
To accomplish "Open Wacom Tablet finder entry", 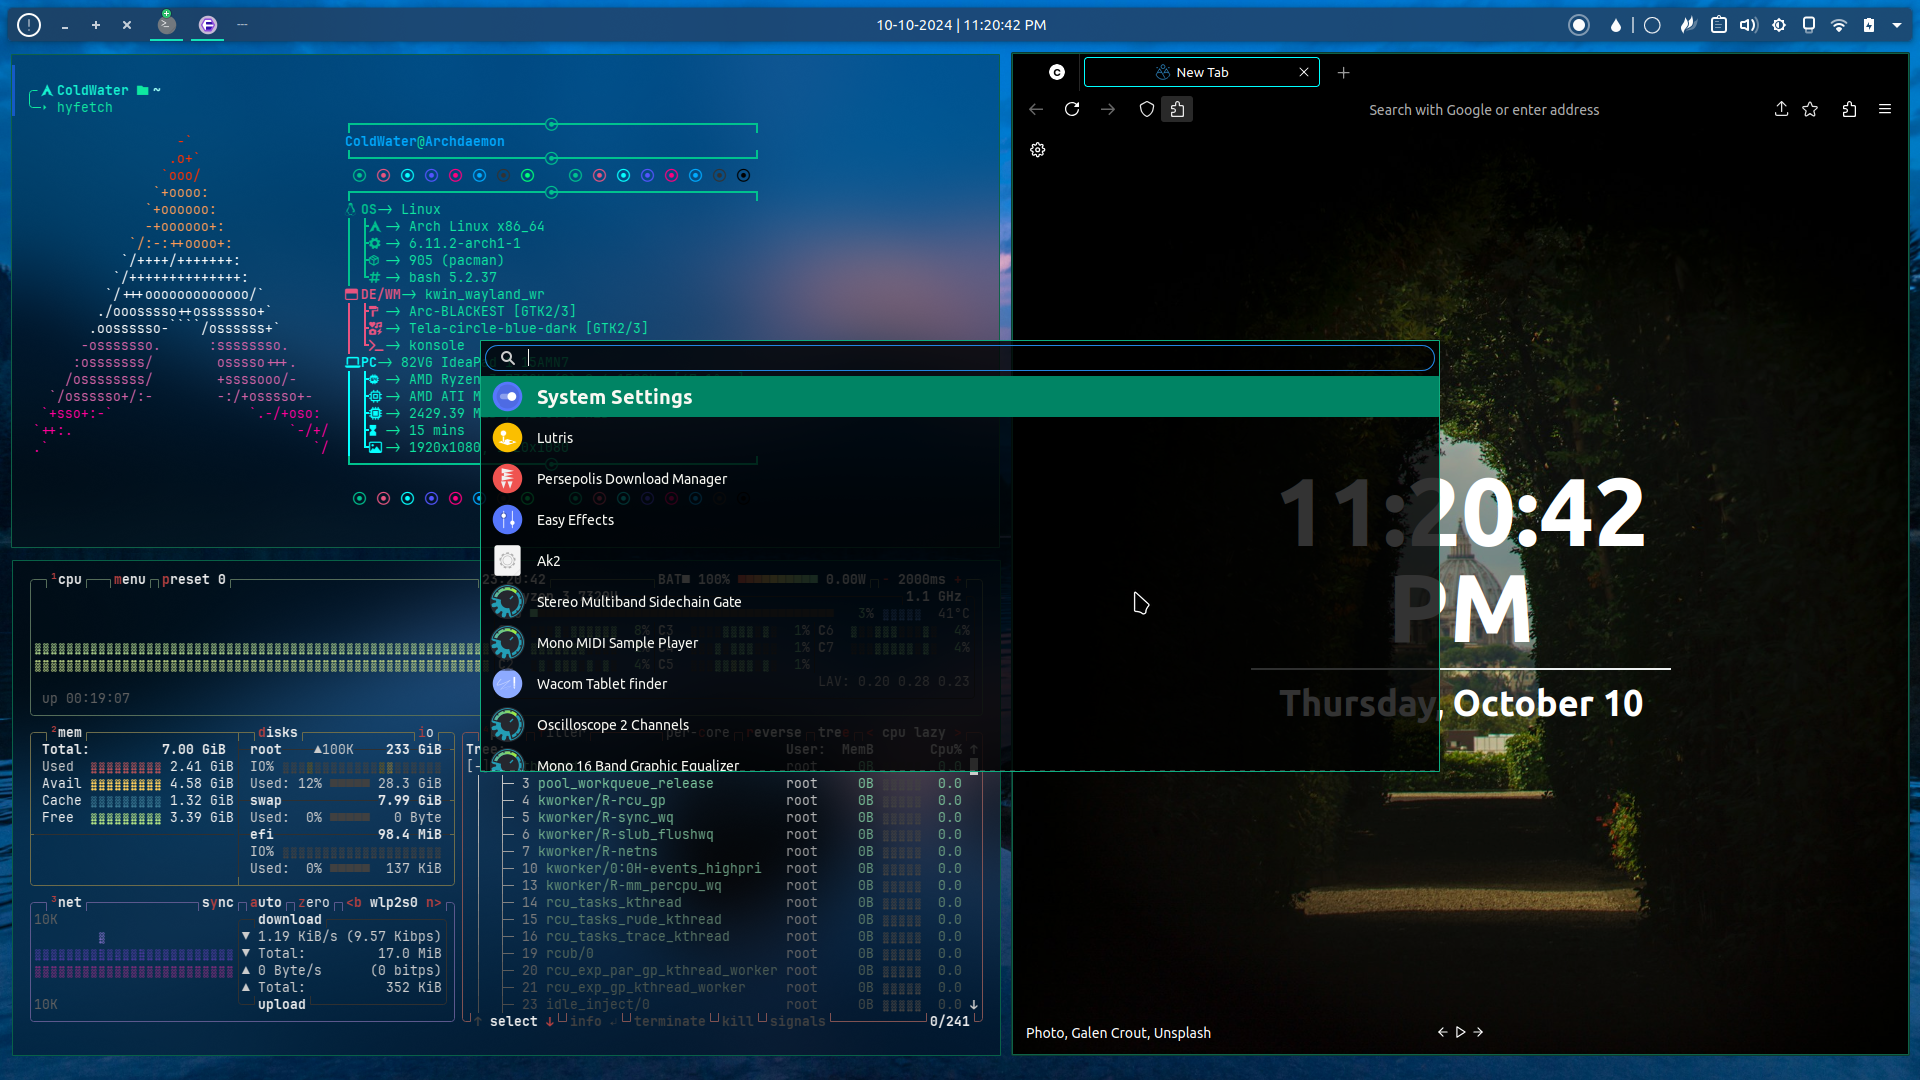I will tap(960, 684).
